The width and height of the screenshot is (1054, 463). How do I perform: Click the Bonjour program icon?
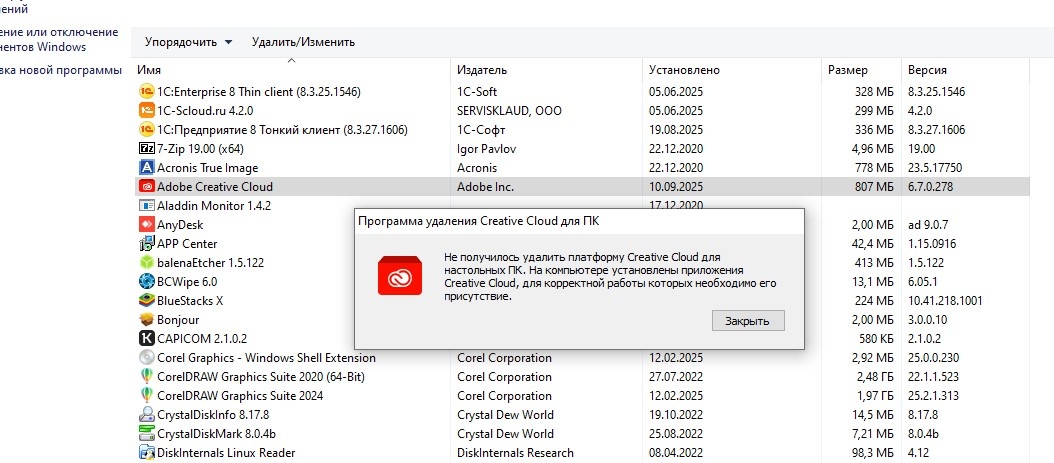147,320
